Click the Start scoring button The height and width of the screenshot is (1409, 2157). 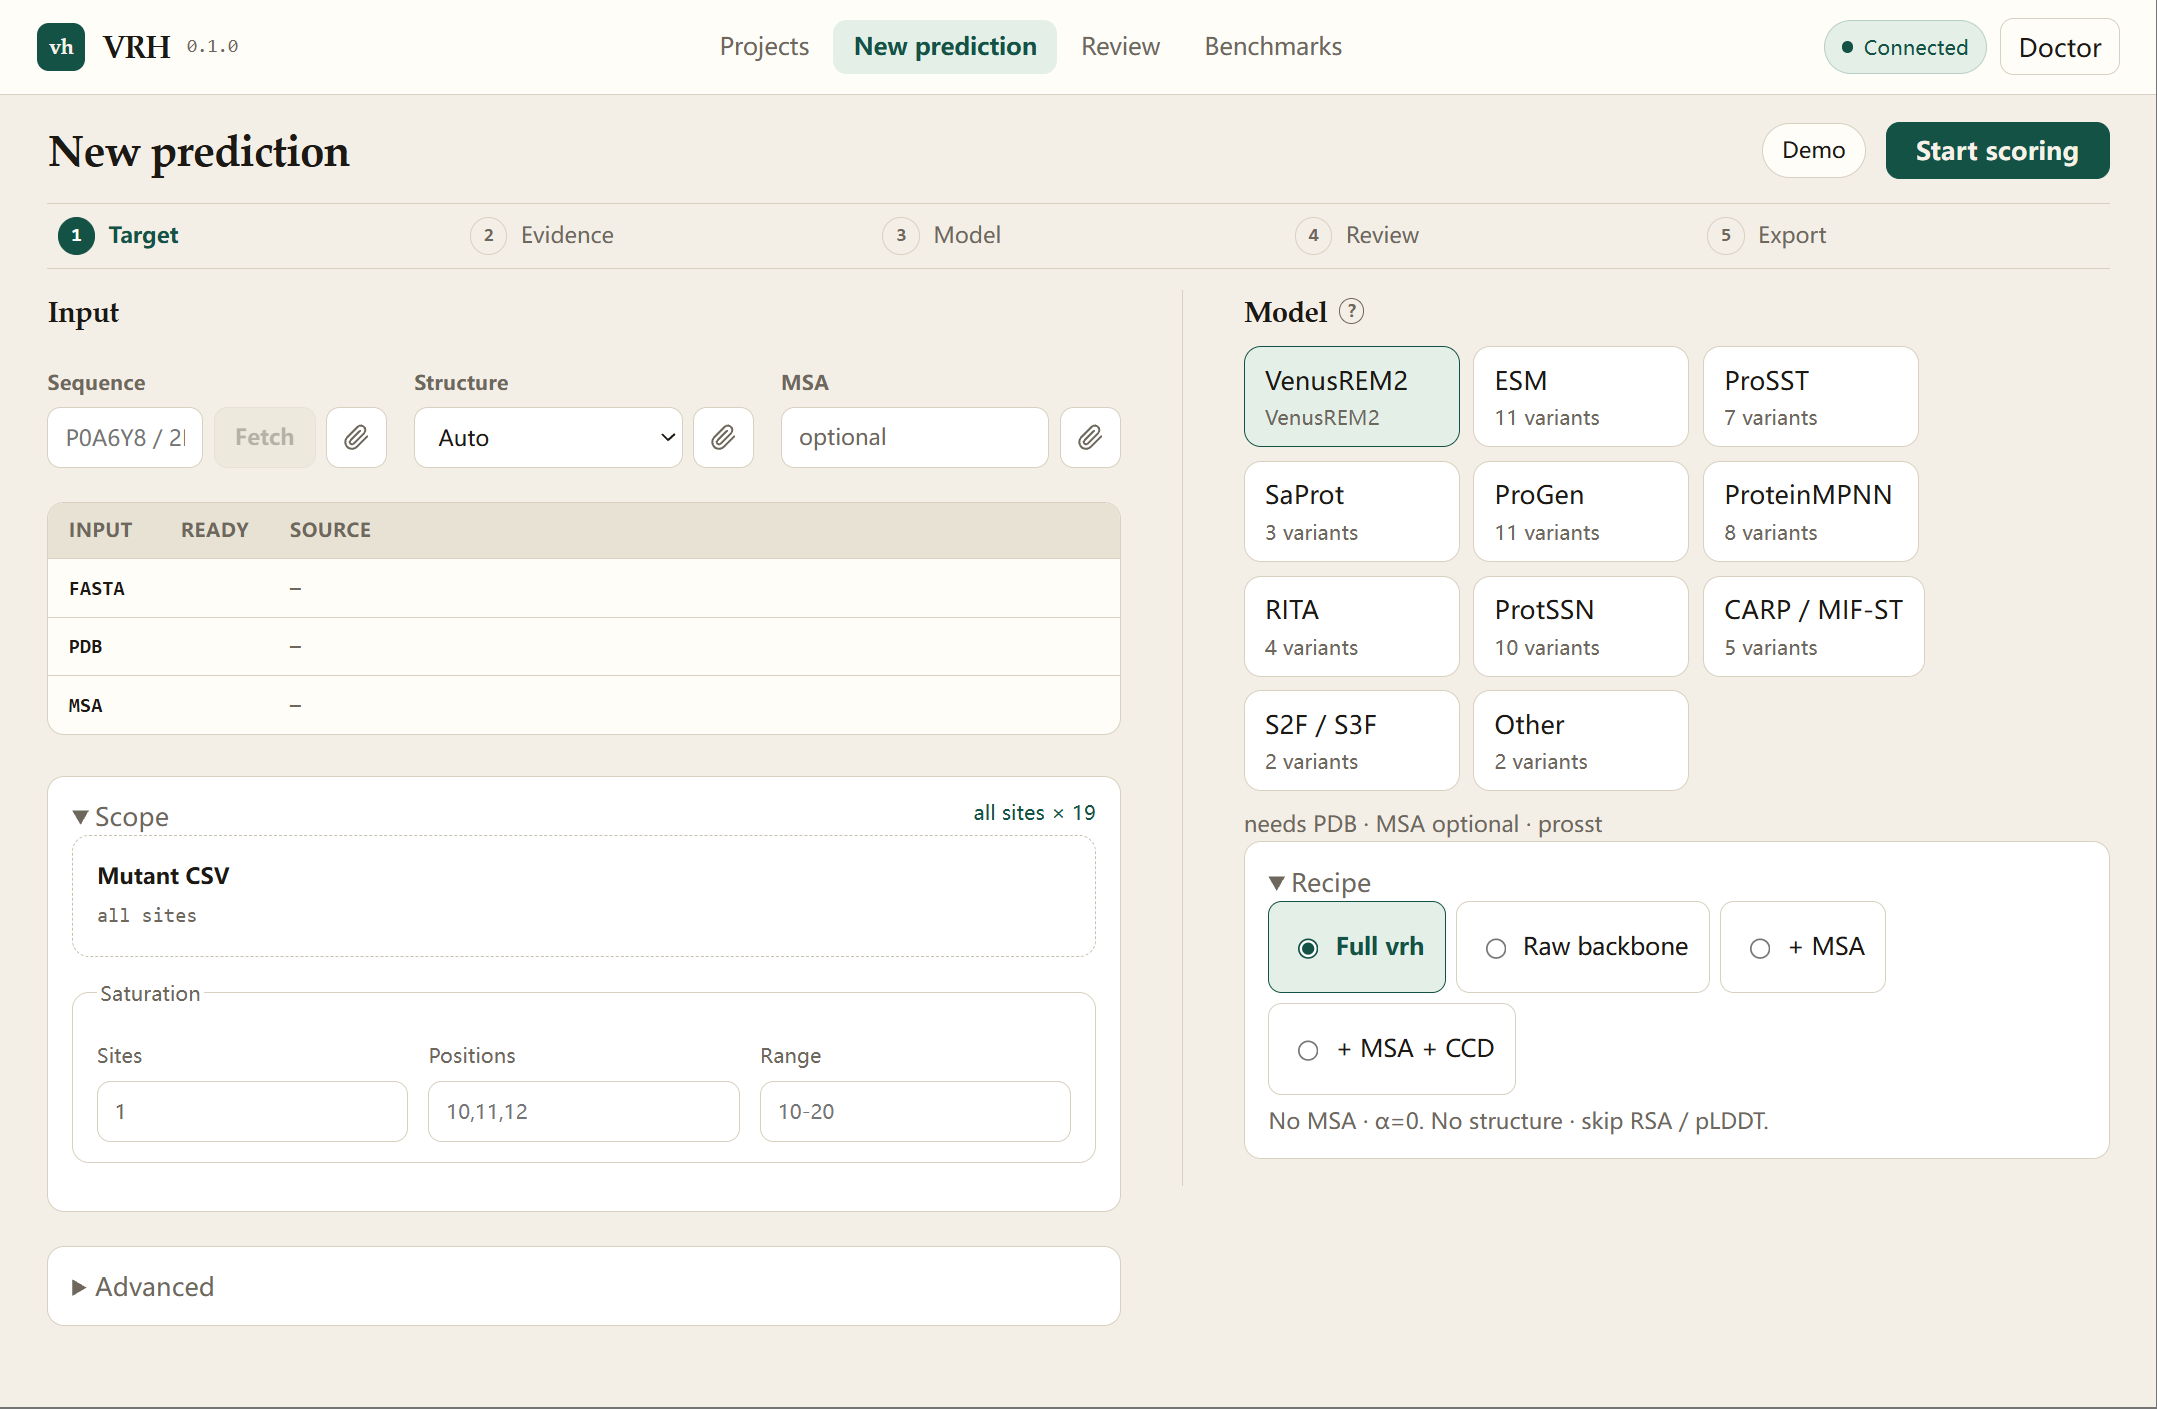point(1997,151)
